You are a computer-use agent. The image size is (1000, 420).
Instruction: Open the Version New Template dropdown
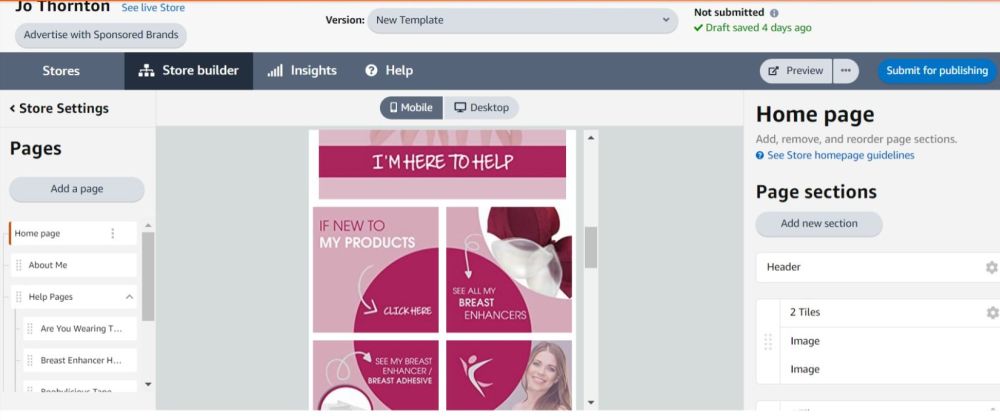(522, 20)
